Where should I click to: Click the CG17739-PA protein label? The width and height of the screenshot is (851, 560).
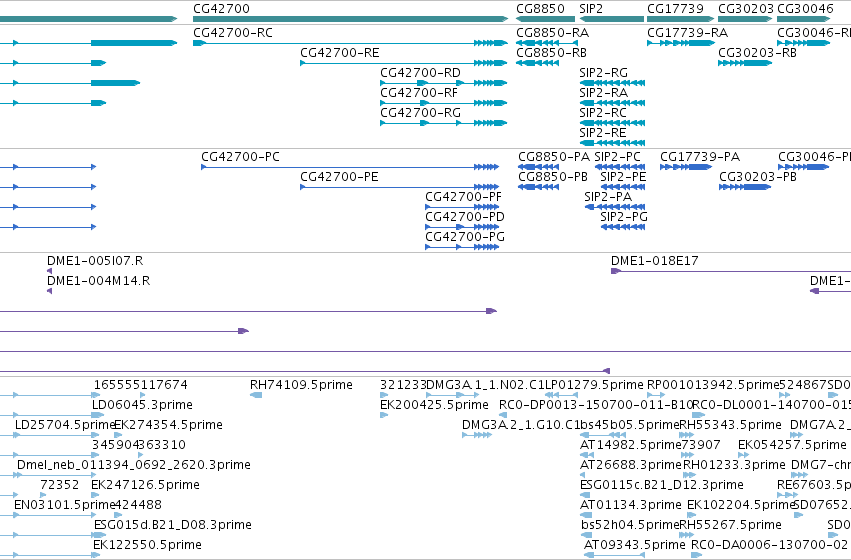(700, 157)
